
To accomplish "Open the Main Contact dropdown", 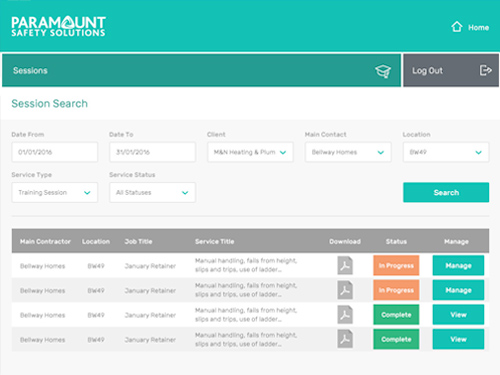I will 348,152.
